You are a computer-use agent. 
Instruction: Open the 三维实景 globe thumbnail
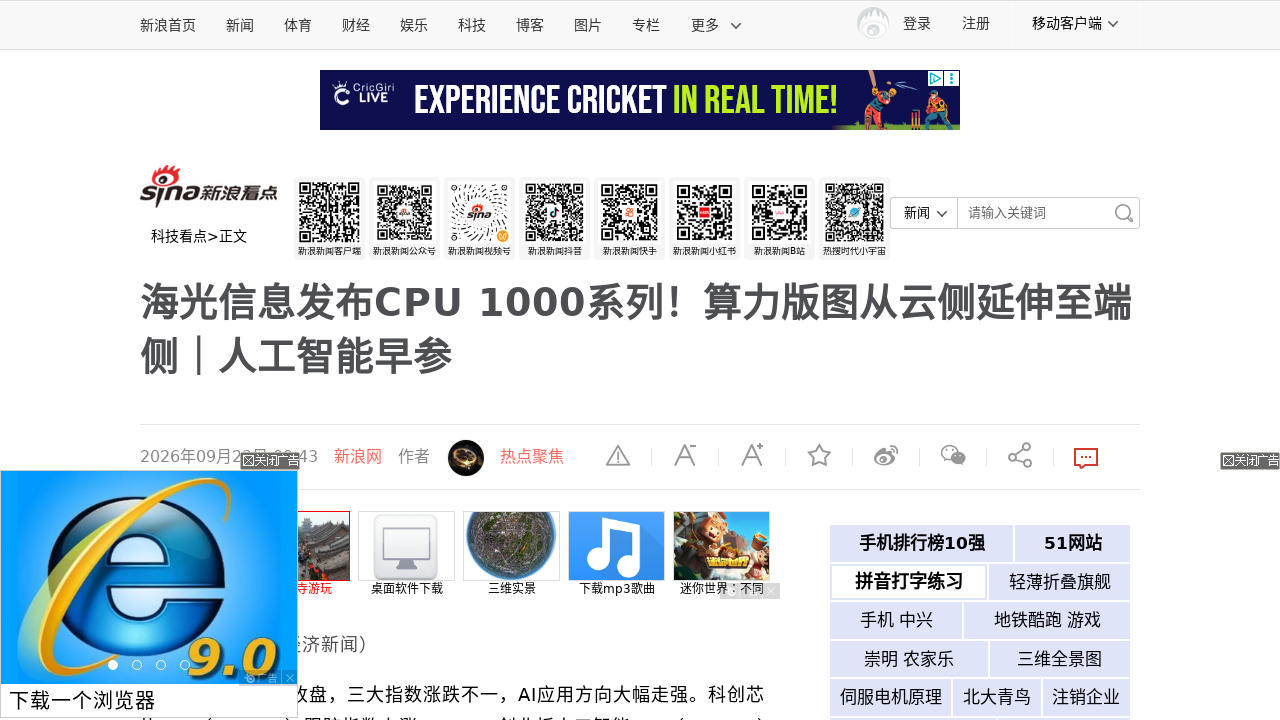pyautogui.click(x=511, y=546)
